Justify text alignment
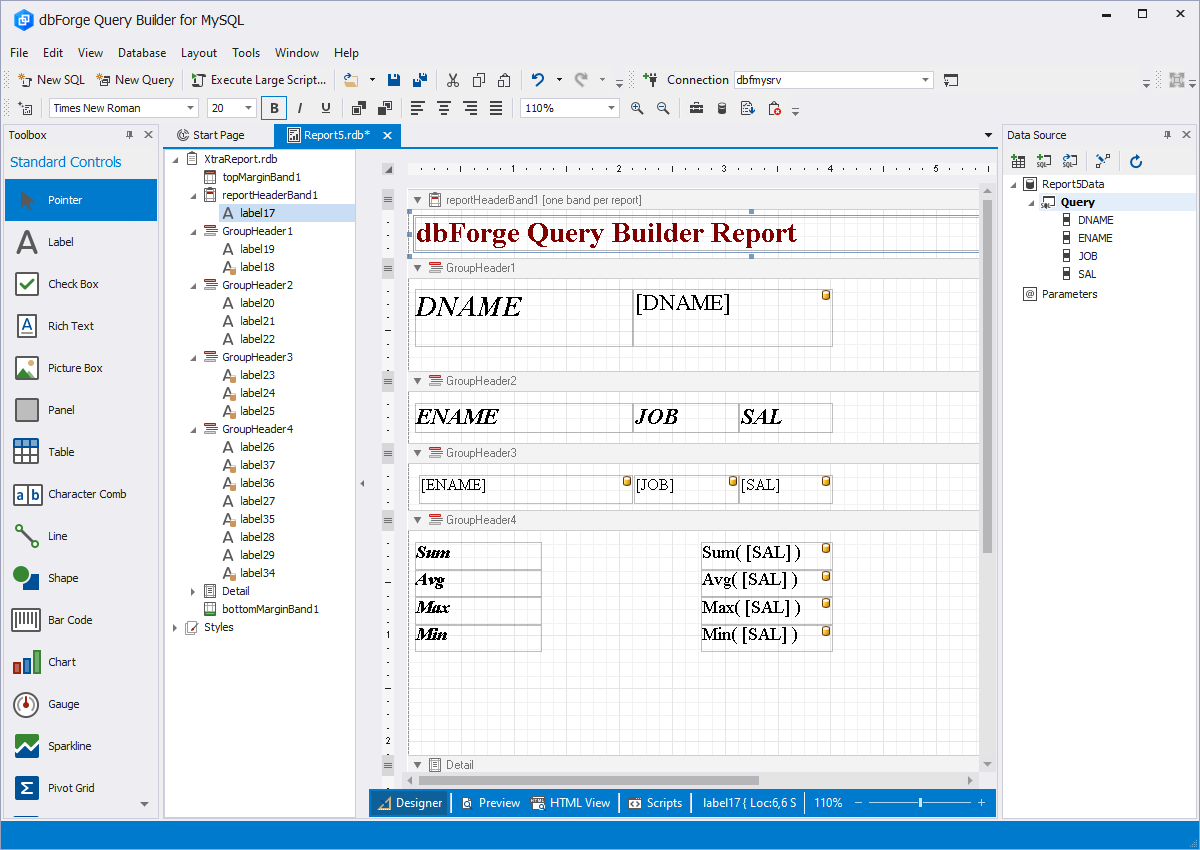Image resolution: width=1200 pixels, height=850 pixels. [496, 108]
